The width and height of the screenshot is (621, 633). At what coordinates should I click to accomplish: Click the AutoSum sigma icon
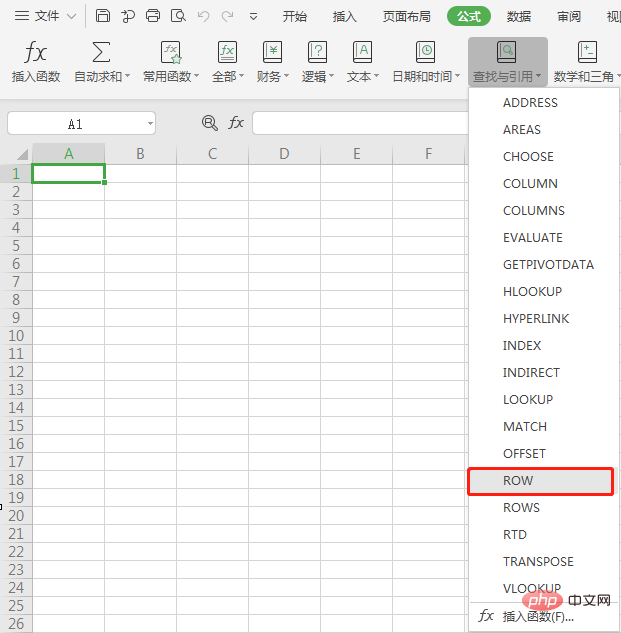pos(101,53)
